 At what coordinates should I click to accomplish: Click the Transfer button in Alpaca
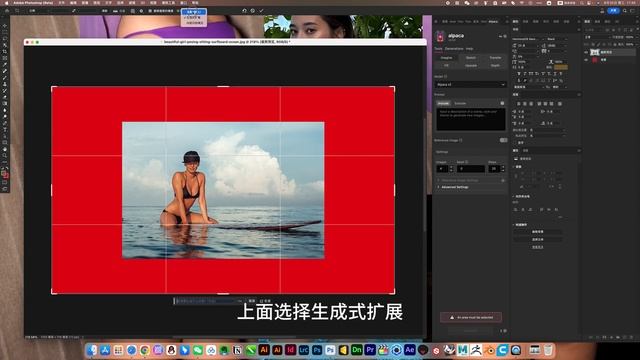495,58
